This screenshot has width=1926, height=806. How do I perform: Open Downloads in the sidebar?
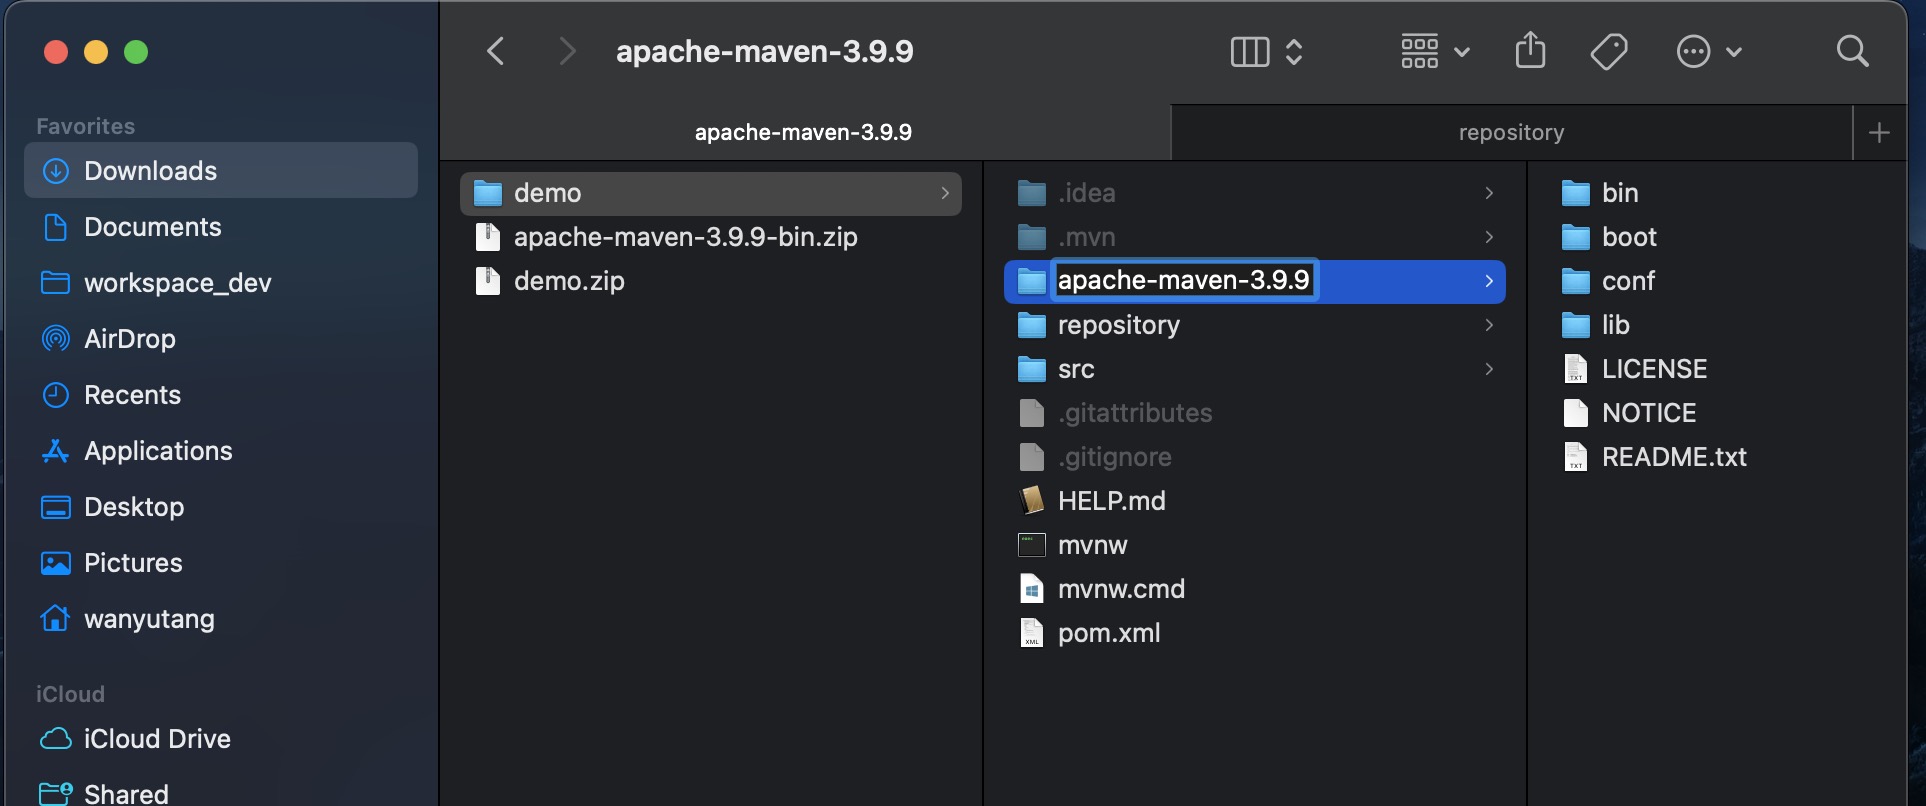point(221,170)
